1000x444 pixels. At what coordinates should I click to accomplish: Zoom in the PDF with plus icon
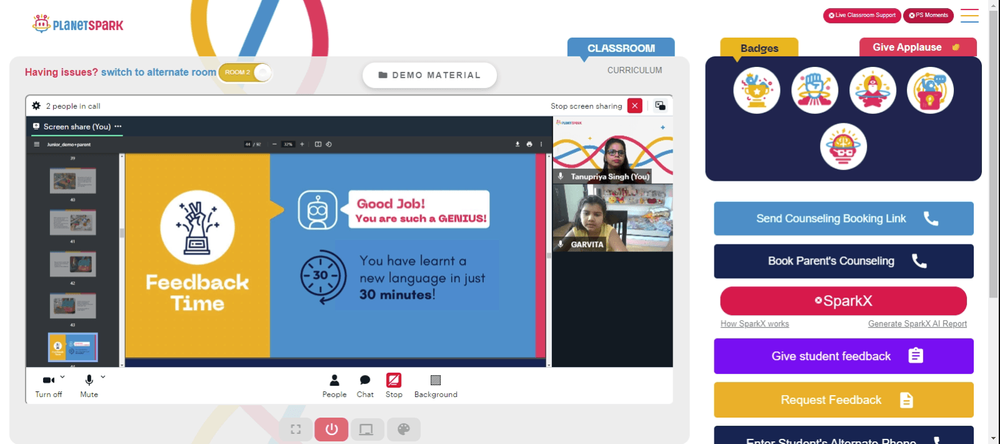[302, 144]
